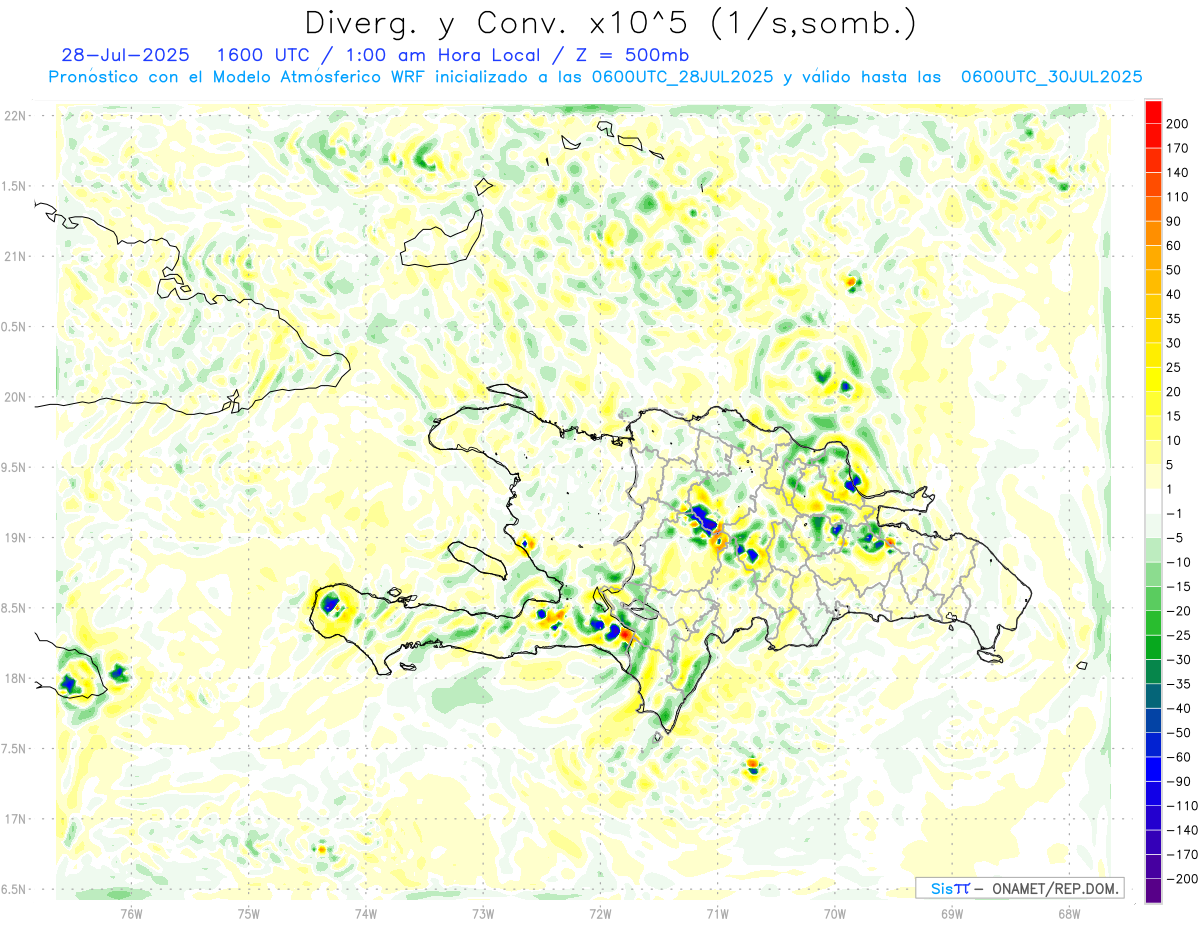The height and width of the screenshot is (927, 1200).
Task: Click the 'Pronóstico con el Modelo Atmósferico WRF' line
Action: [x=238, y=77]
